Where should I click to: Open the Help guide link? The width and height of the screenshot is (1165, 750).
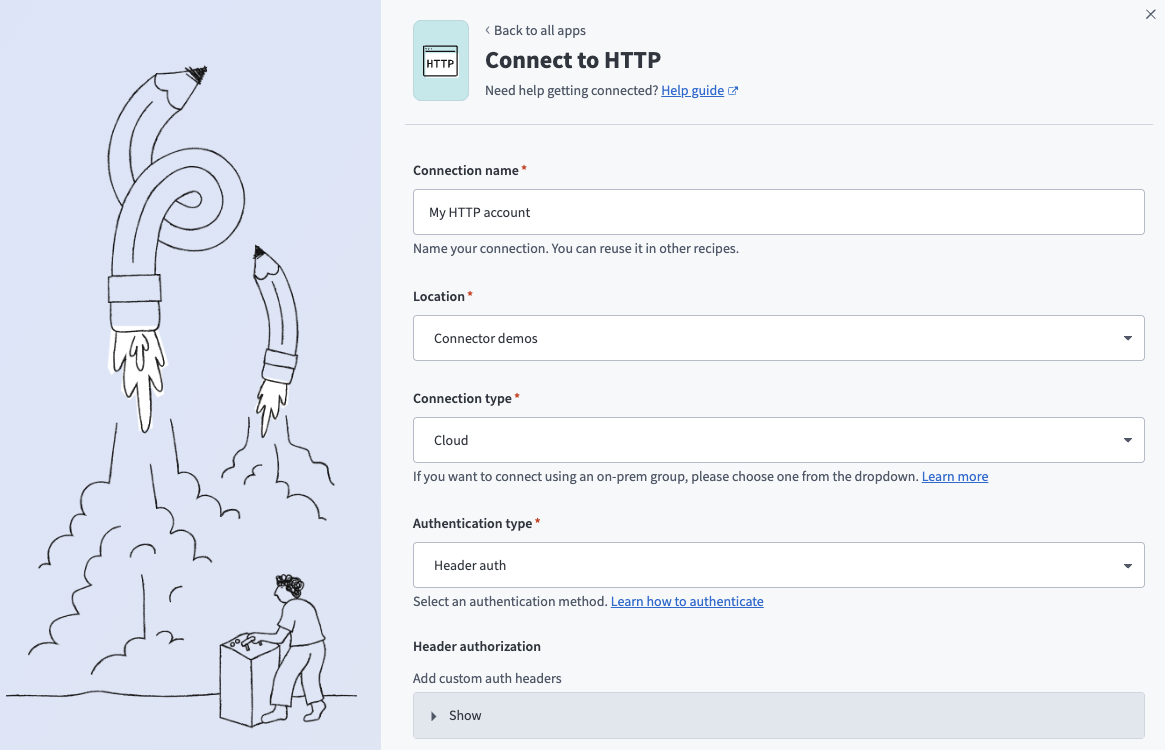[693, 90]
